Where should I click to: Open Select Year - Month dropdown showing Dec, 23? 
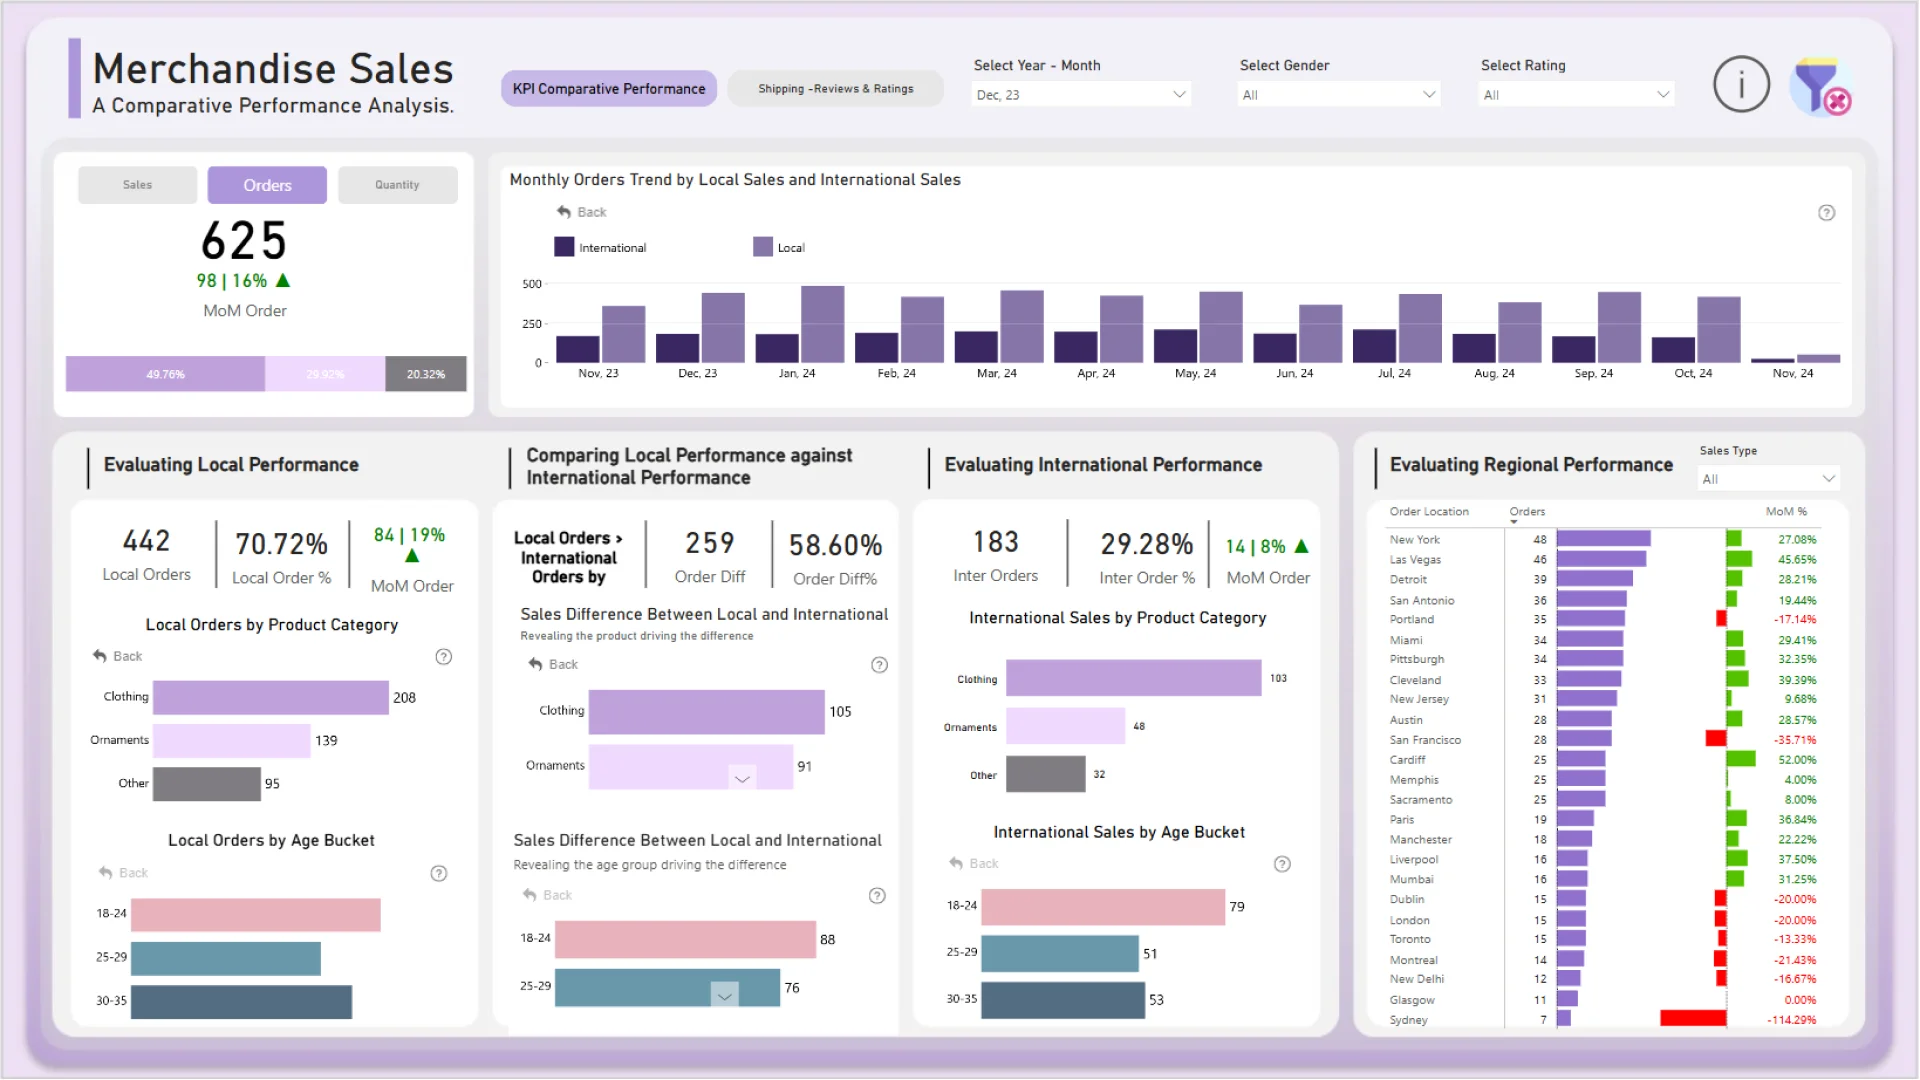[1081, 95]
